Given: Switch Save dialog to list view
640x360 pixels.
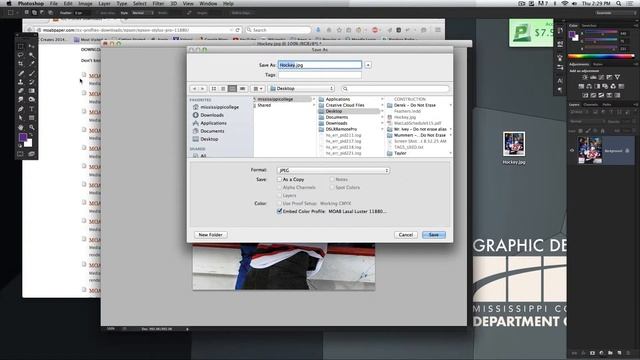Looking at the screenshot, I should 223,89.
